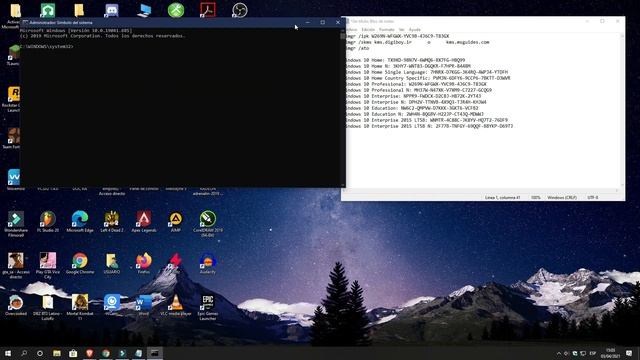Open the Edición menu in Notepad

pos(368,29)
